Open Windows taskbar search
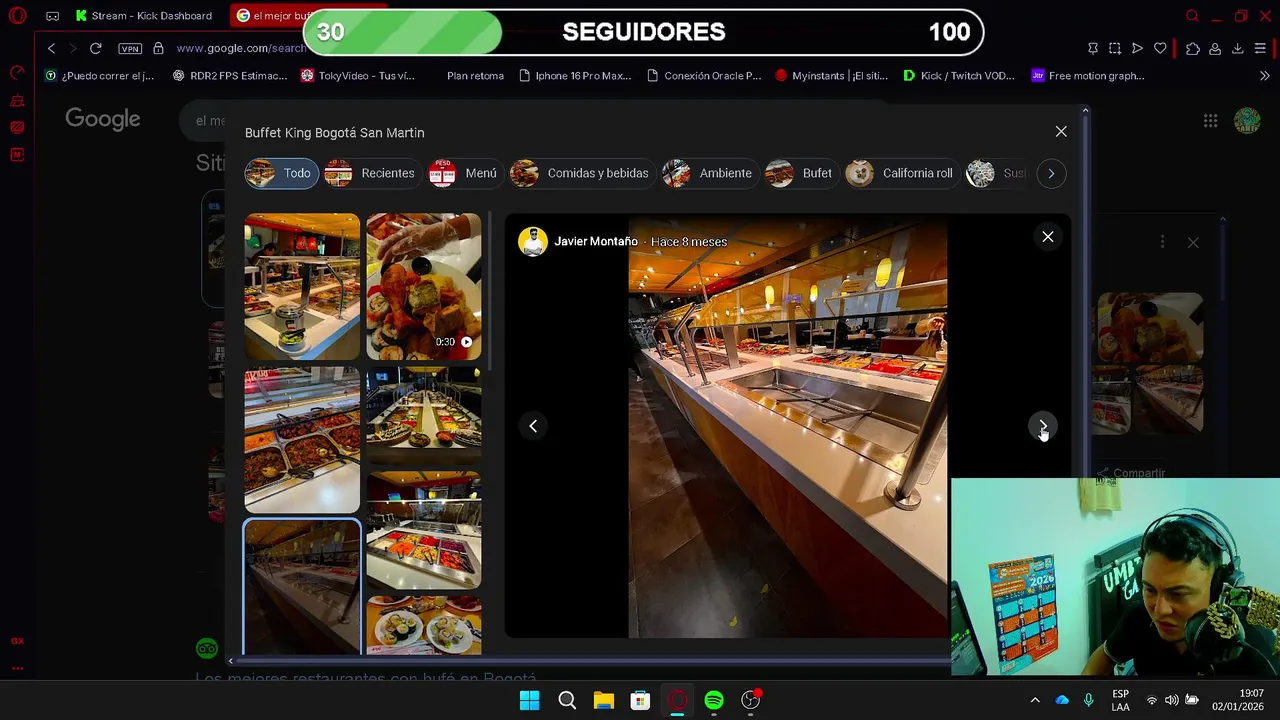1280x720 pixels. [x=567, y=700]
